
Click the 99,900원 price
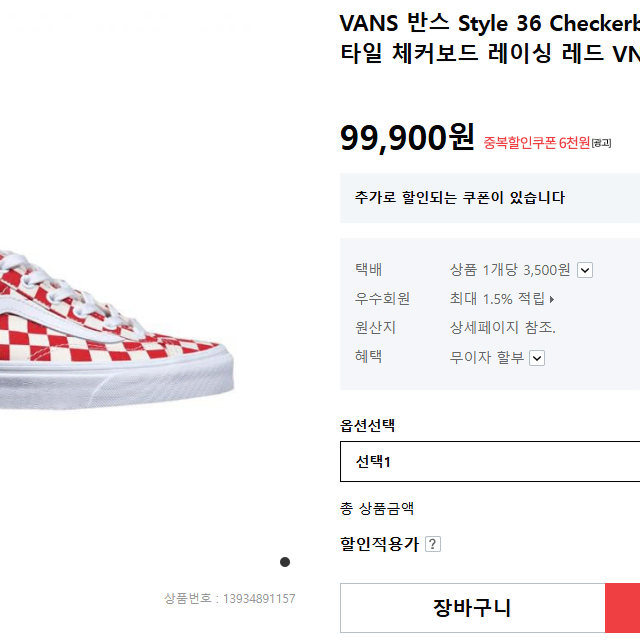coord(407,138)
